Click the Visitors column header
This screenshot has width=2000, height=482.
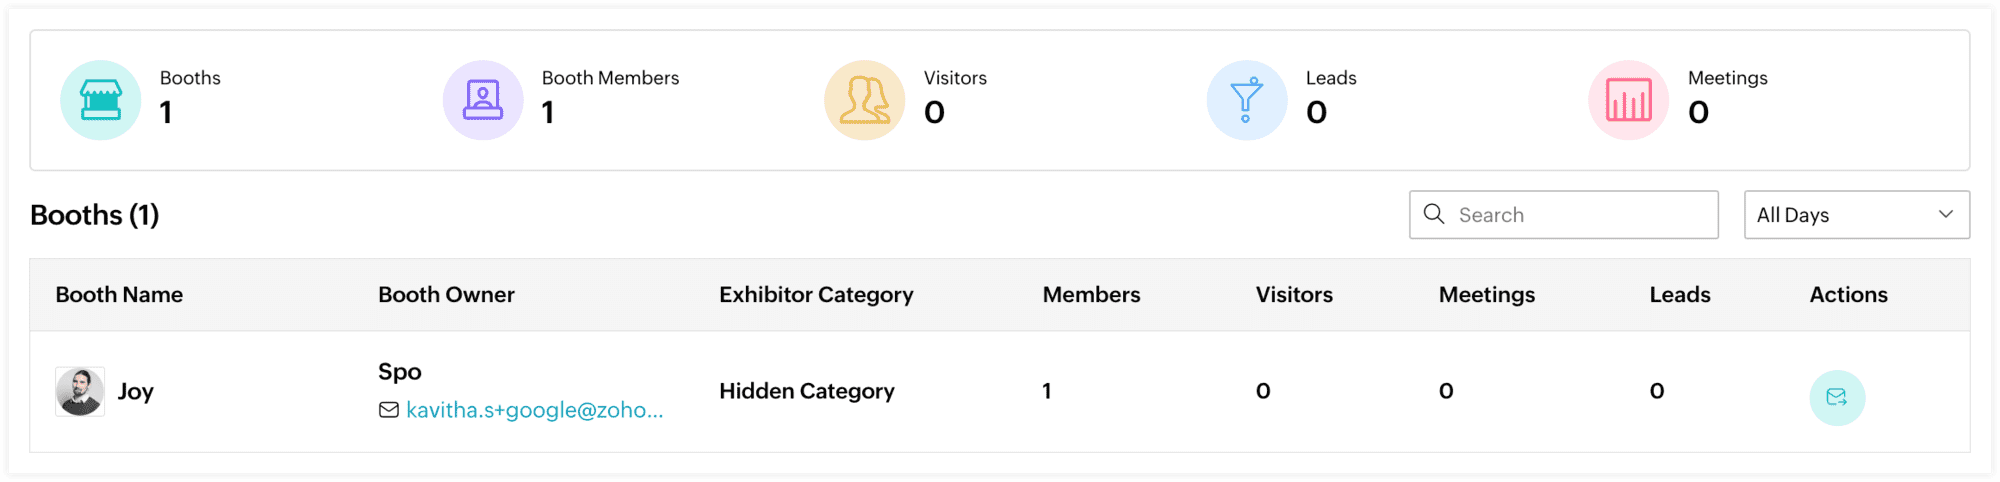(1294, 295)
